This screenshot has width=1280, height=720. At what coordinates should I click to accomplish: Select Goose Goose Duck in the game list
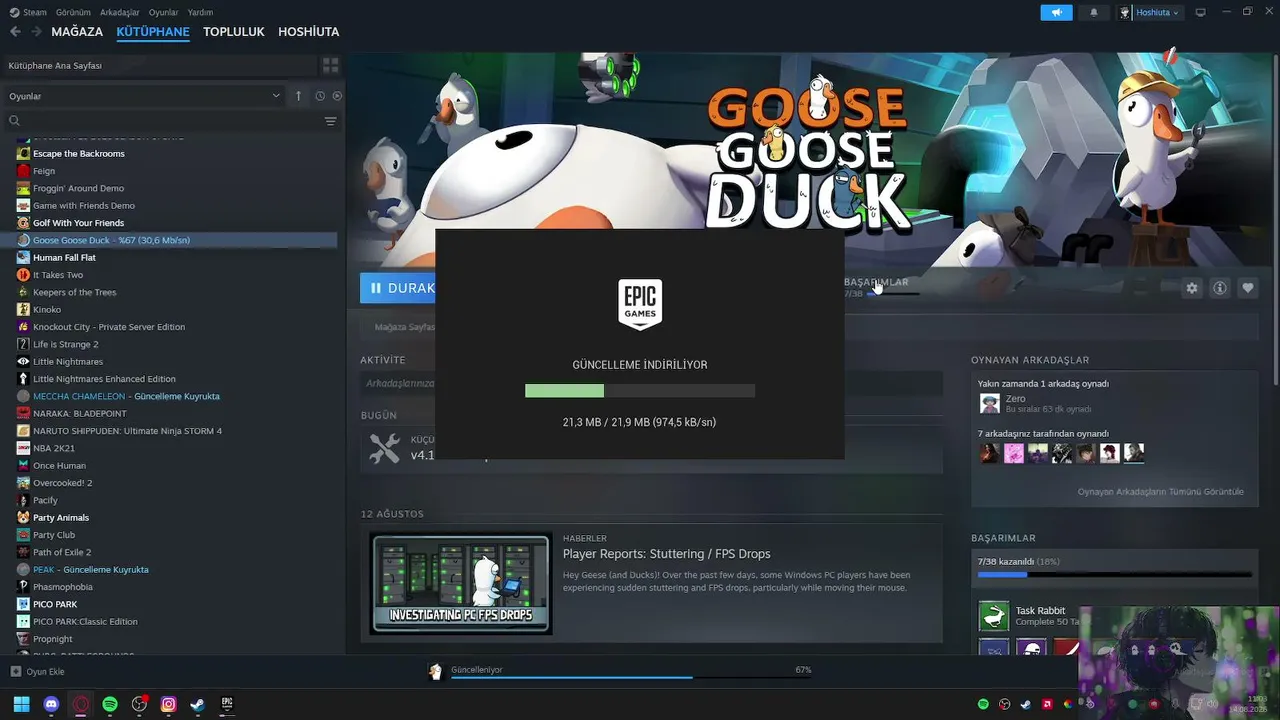pos(170,240)
